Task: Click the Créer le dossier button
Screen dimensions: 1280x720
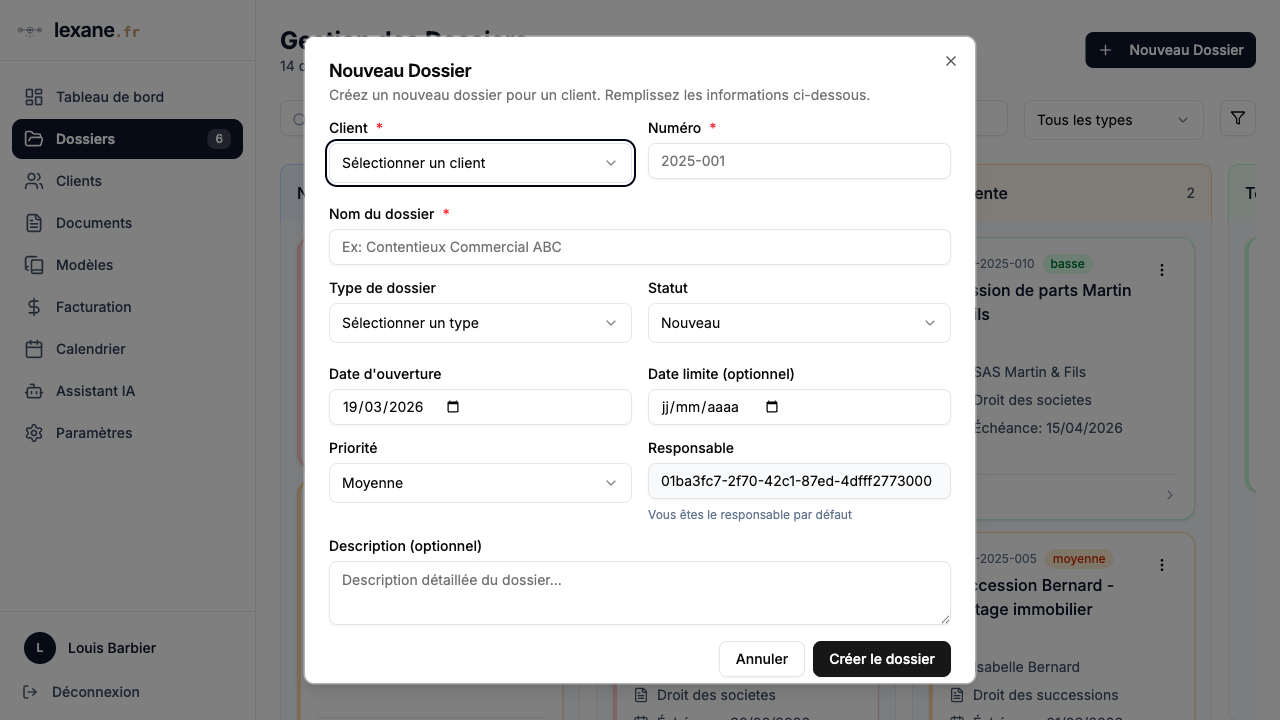Action: (x=881, y=659)
